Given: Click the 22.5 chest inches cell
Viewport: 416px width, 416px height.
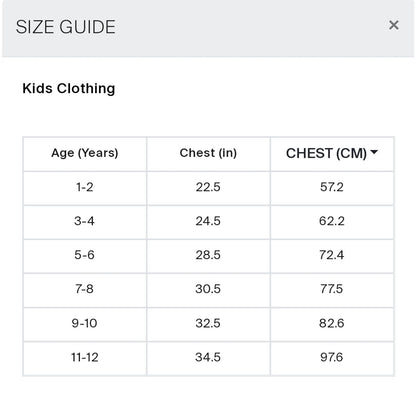Looking at the screenshot, I should [x=208, y=187].
